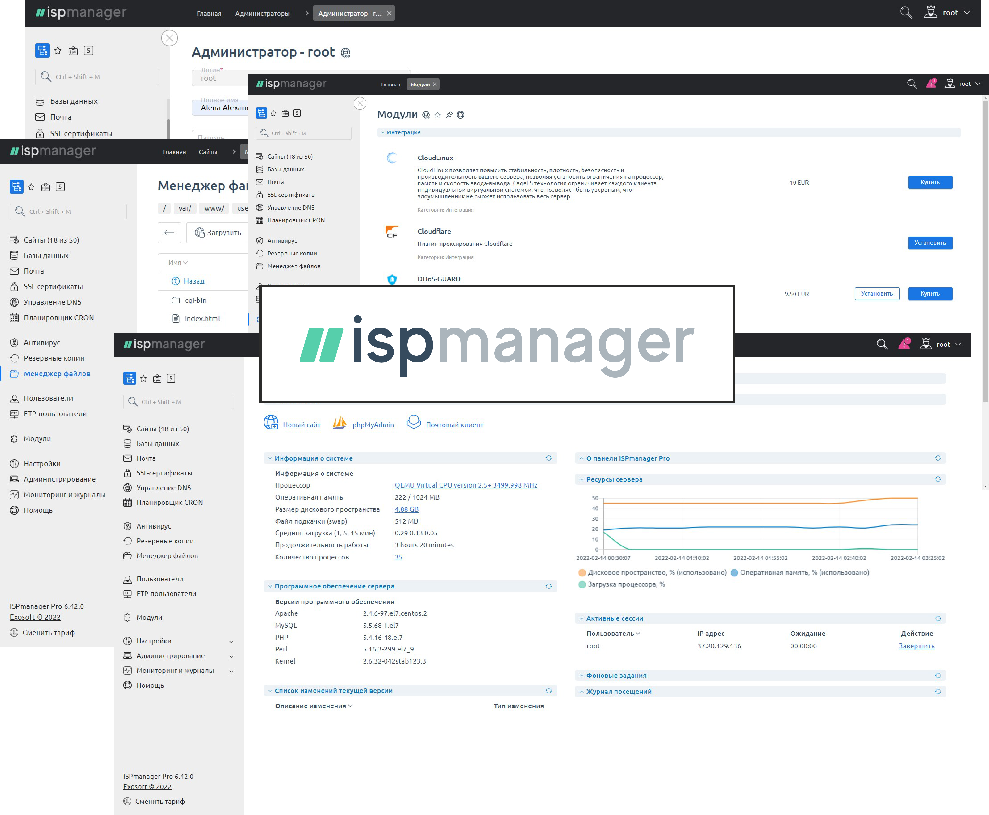This screenshot has height=815, width=989.
Task: Expand the 'Журнал посещений' section
Action: point(582,692)
